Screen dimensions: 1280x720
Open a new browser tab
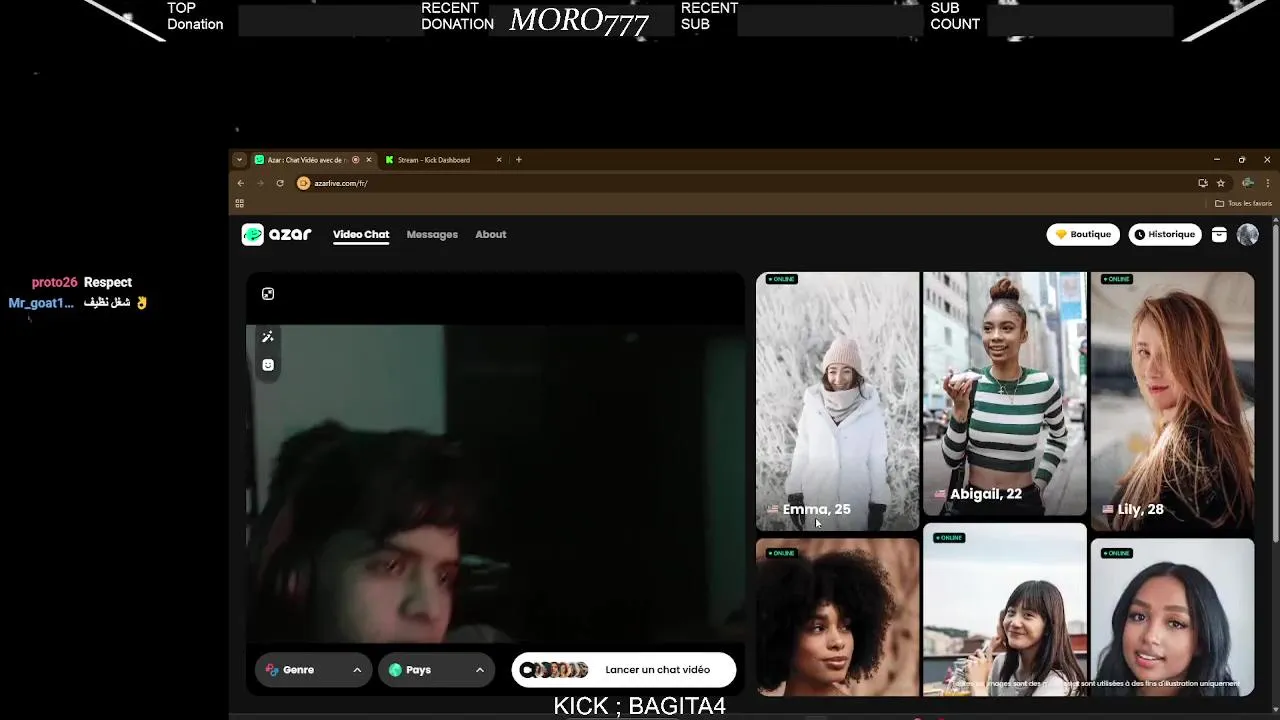point(518,160)
